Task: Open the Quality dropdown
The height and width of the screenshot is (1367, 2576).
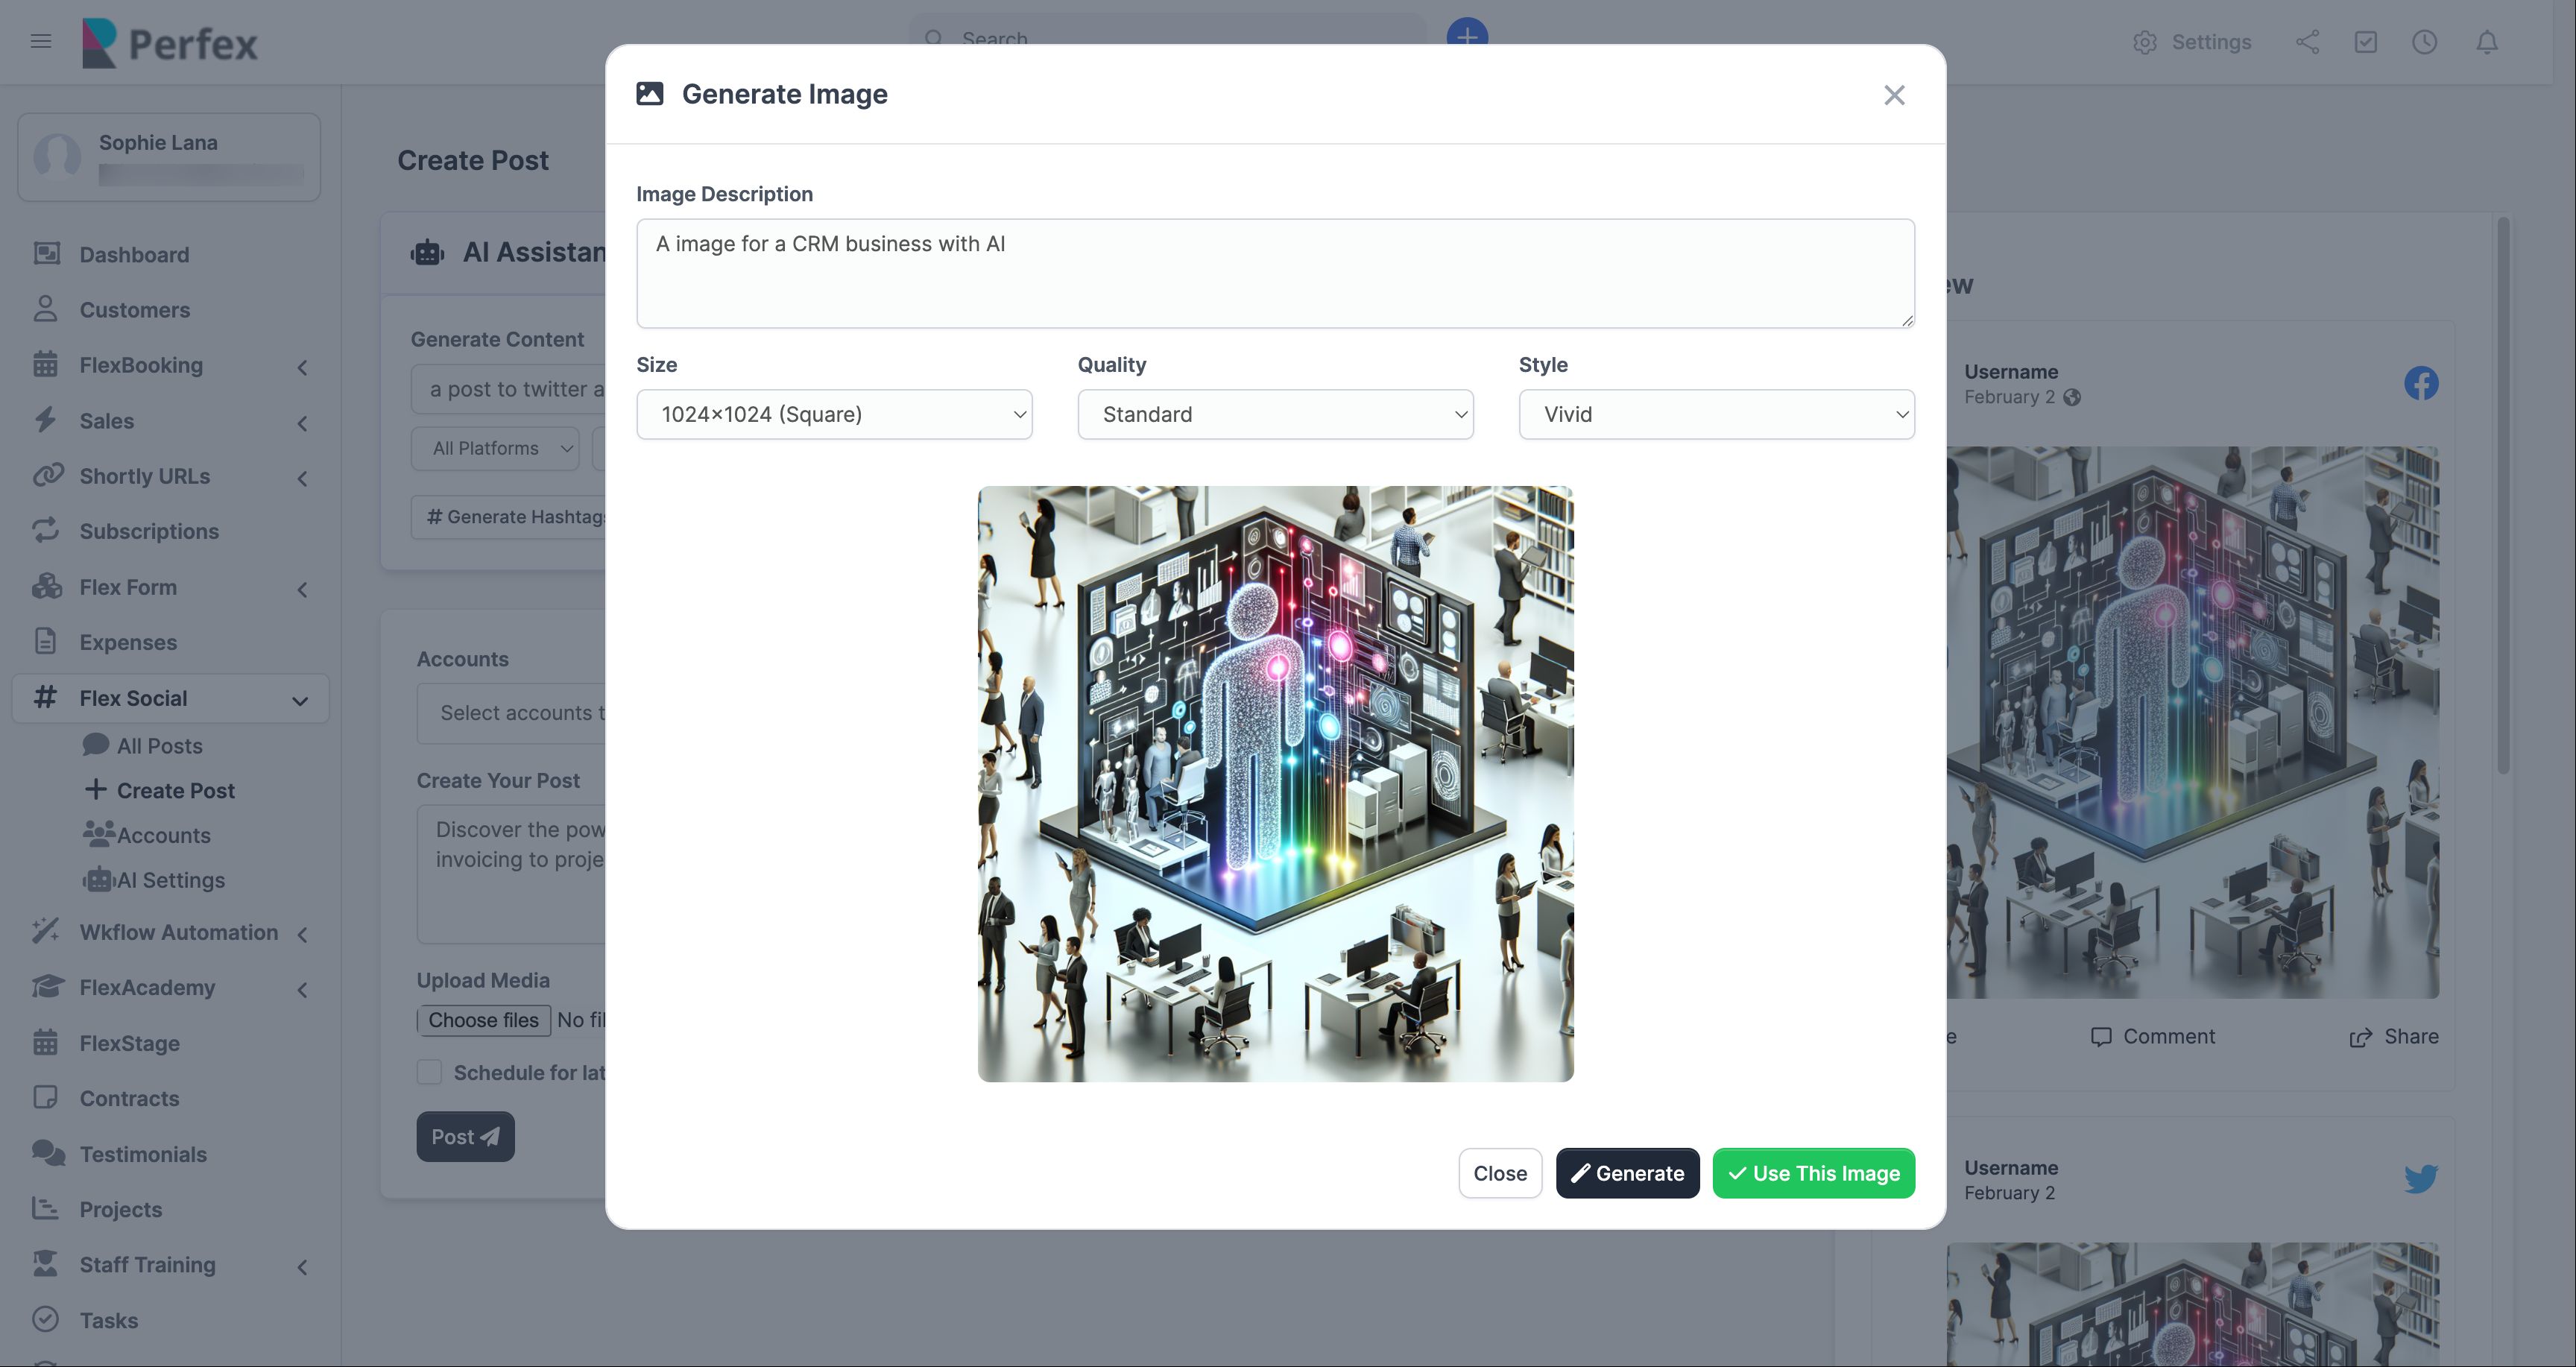Action: coord(1275,414)
